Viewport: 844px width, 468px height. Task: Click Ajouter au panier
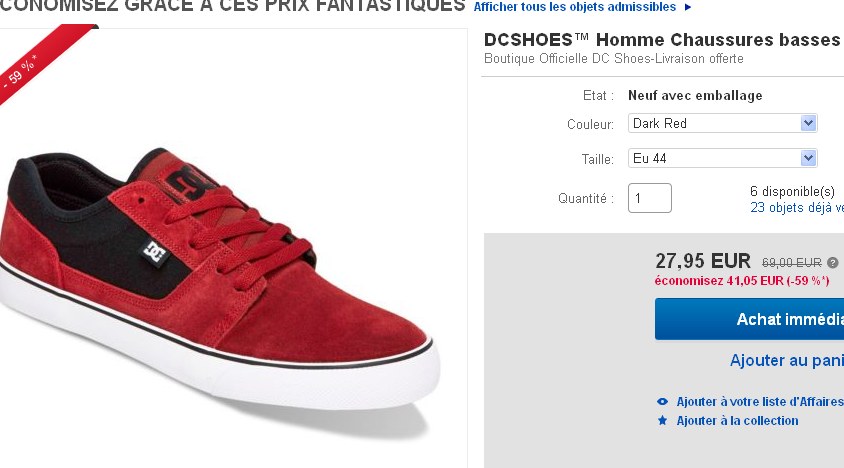[x=786, y=361]
